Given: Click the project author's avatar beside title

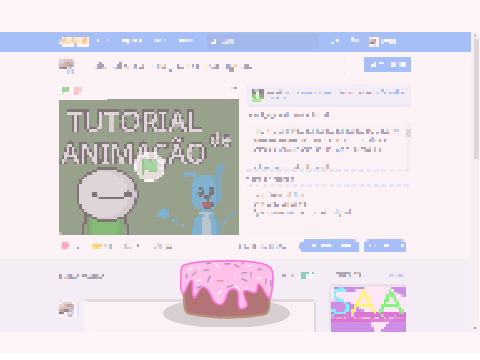Looking at the screenshot, I should click(67, 66).
